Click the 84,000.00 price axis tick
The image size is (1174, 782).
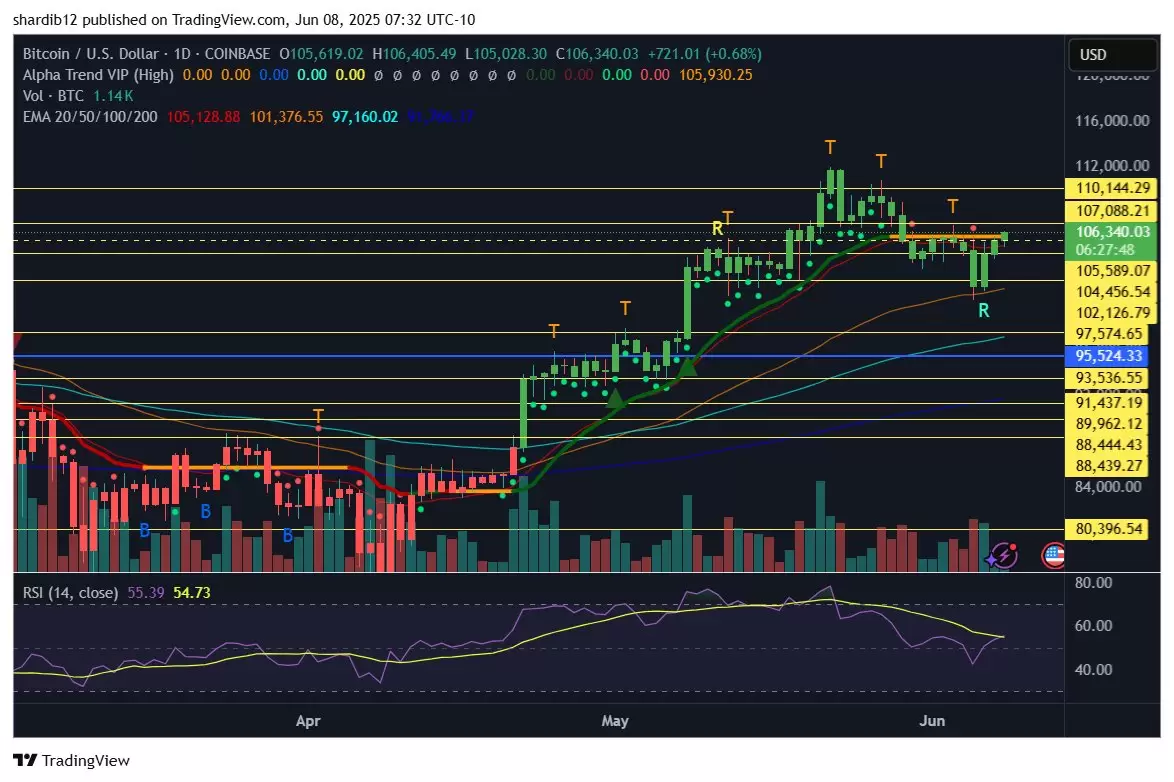tap(1108, 487)
